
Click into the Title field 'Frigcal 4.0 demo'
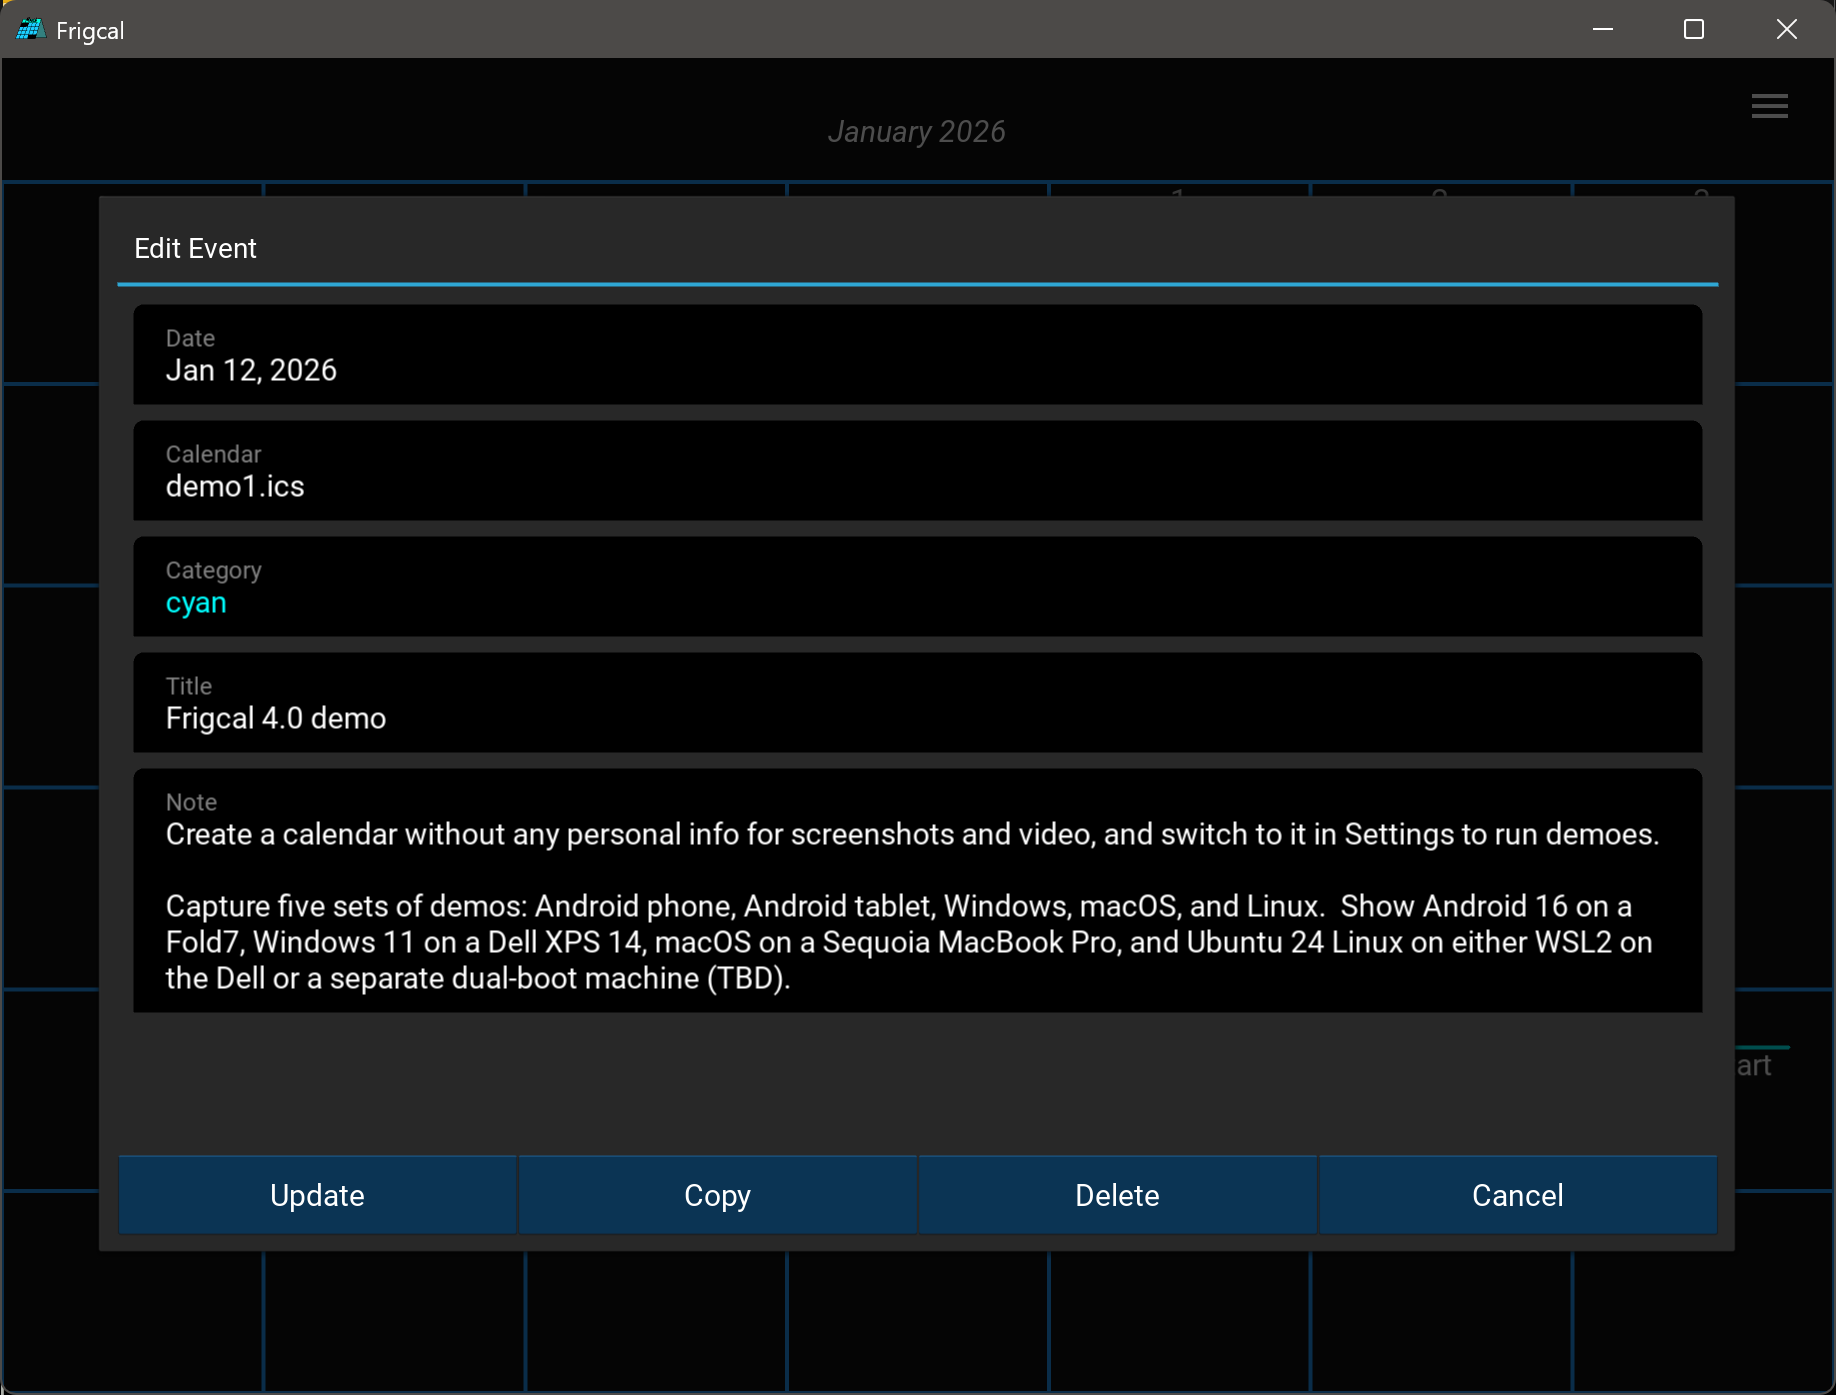click(x=917, y=703)
